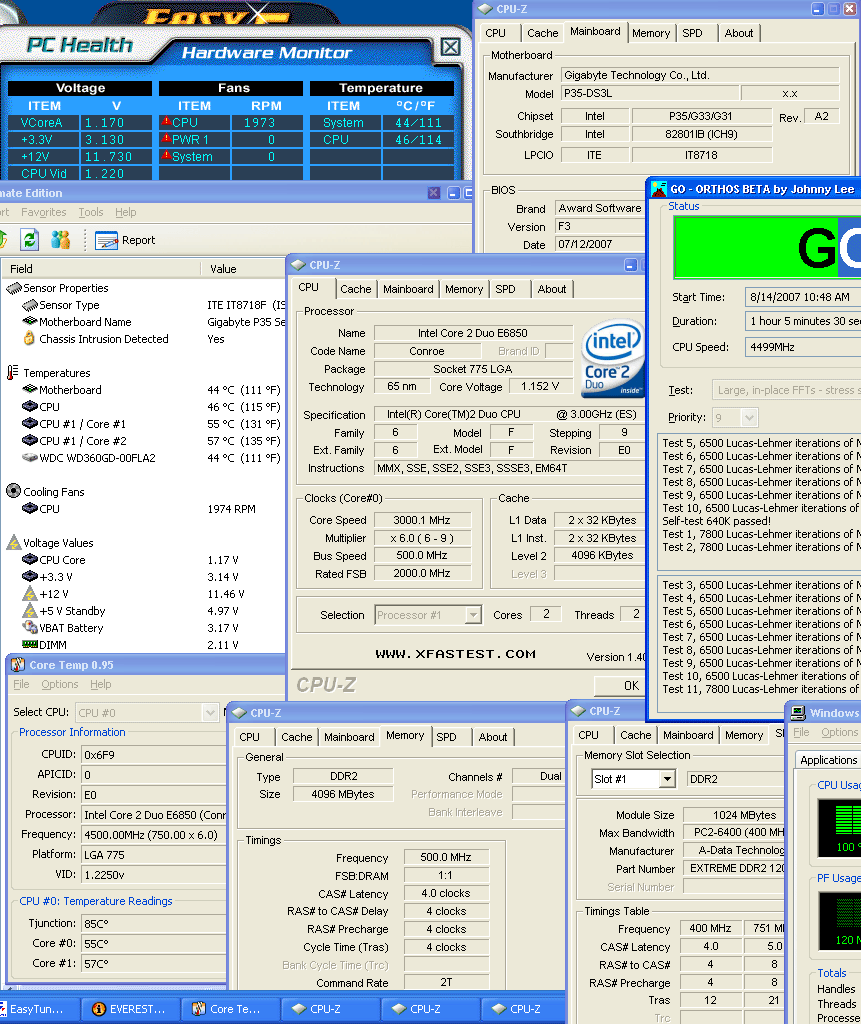The image size is (861, 1024).
Task: Open the Tools menu in EVEREST
Action: tap(91, 212)
